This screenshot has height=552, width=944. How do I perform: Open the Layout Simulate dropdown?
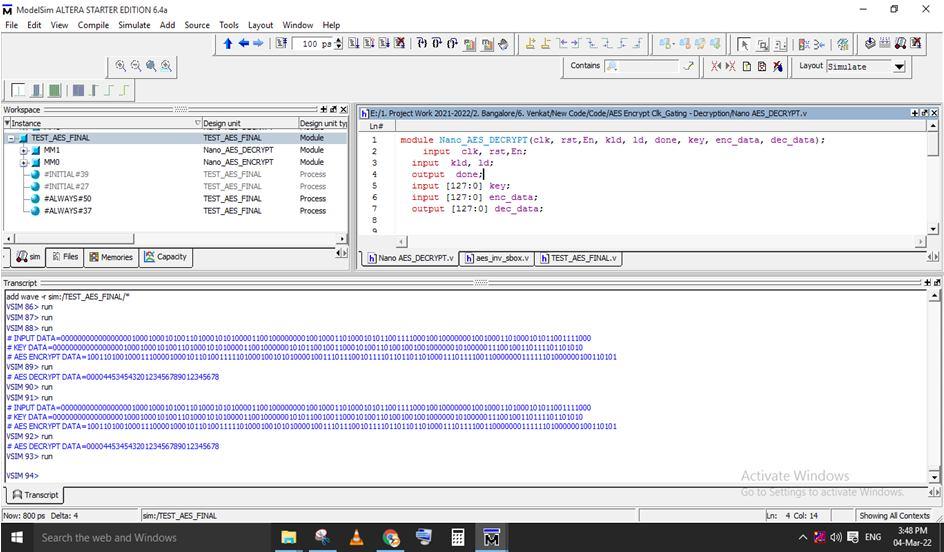pyautogui.click(x=898, y=67)
